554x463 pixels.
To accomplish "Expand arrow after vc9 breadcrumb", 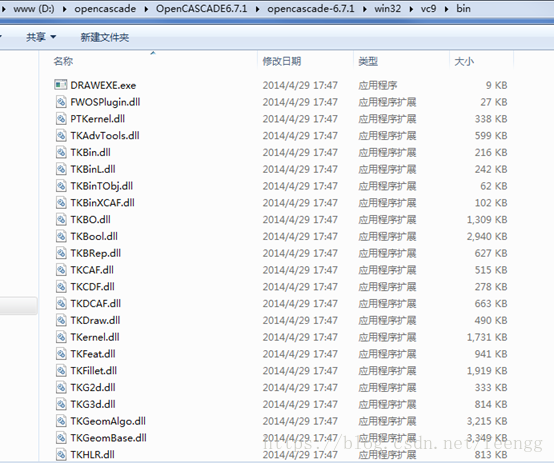I will click(446, 9).
